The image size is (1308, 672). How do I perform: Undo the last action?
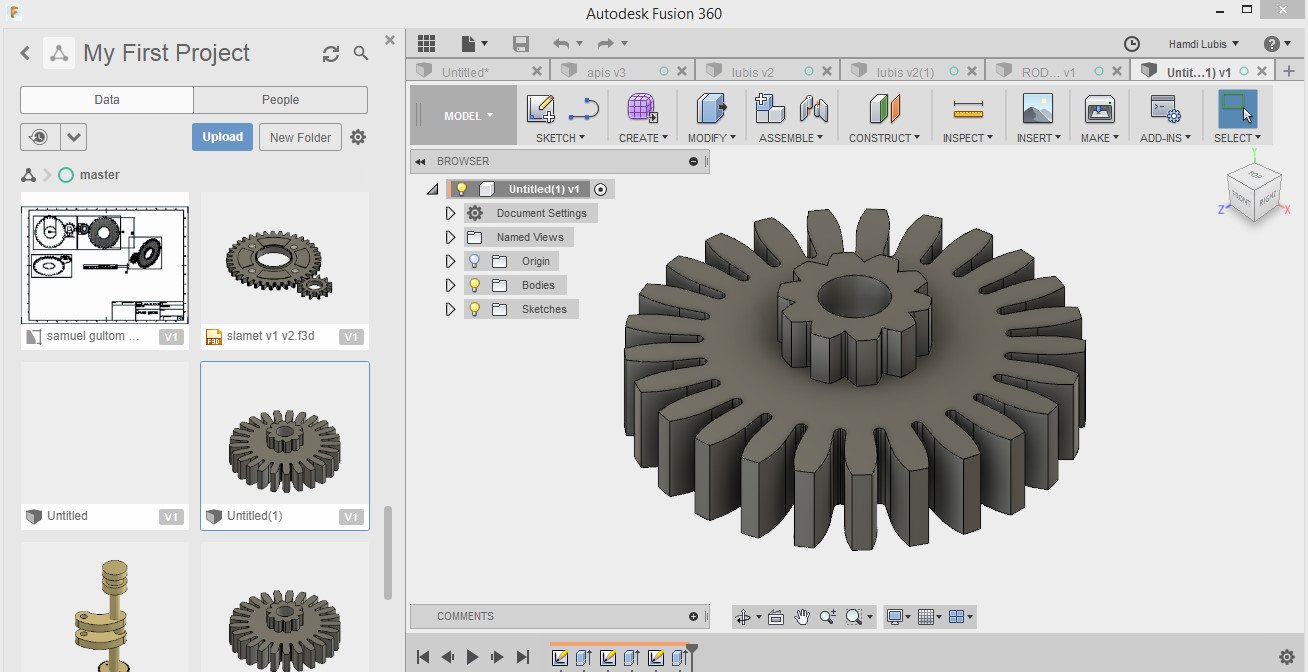tap(560, 43)
